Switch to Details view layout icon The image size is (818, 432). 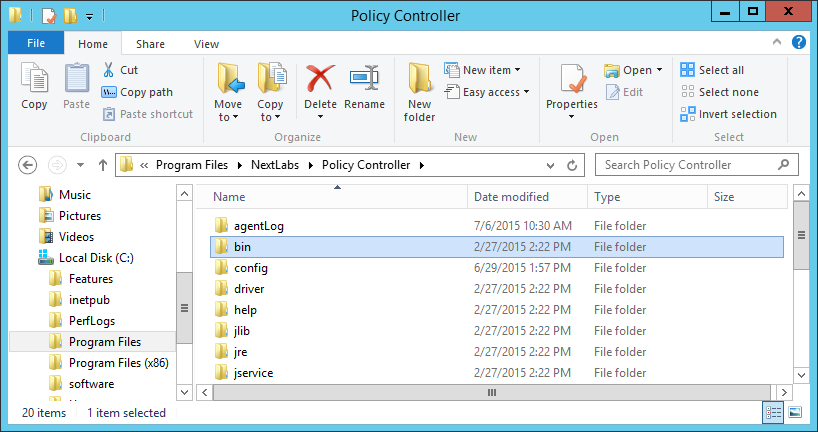[774, 413]
